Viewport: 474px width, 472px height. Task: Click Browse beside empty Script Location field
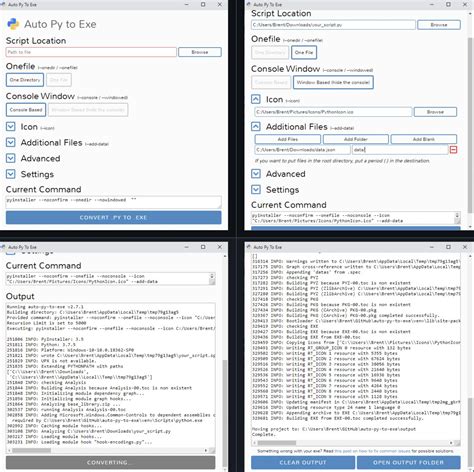point(200,52)
